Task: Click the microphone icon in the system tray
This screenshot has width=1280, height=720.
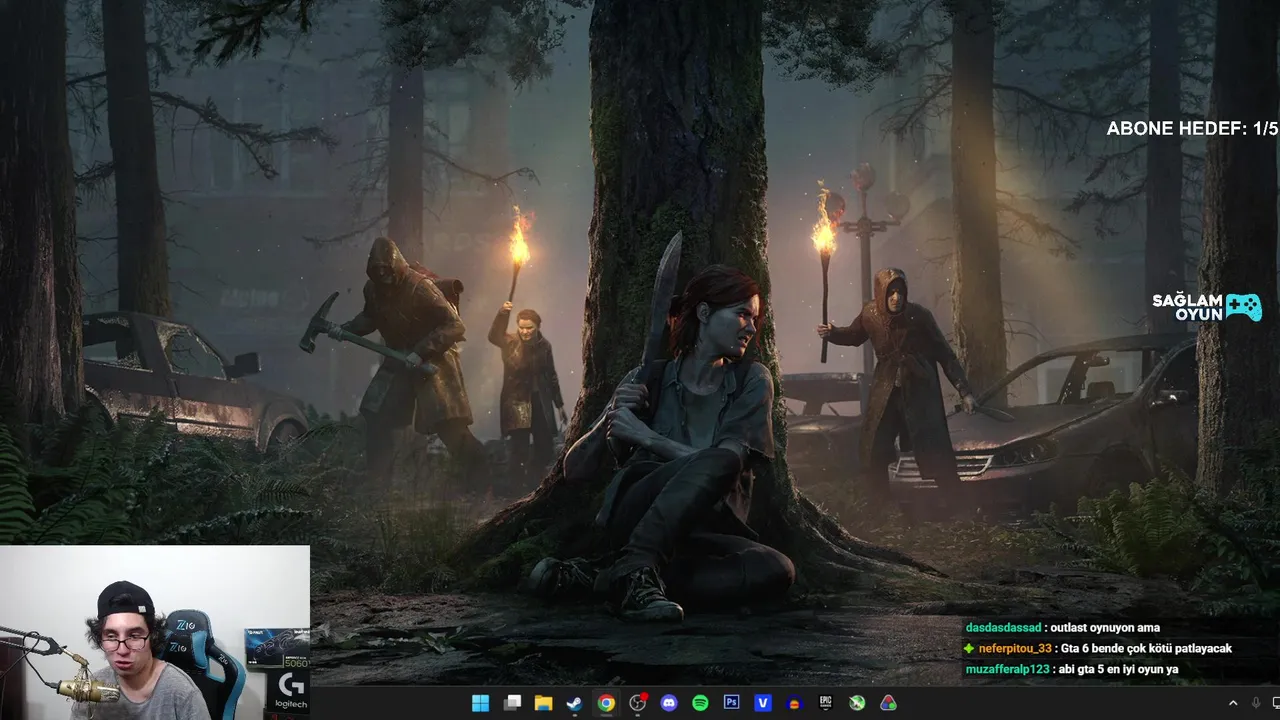Action: (1256, 703)
